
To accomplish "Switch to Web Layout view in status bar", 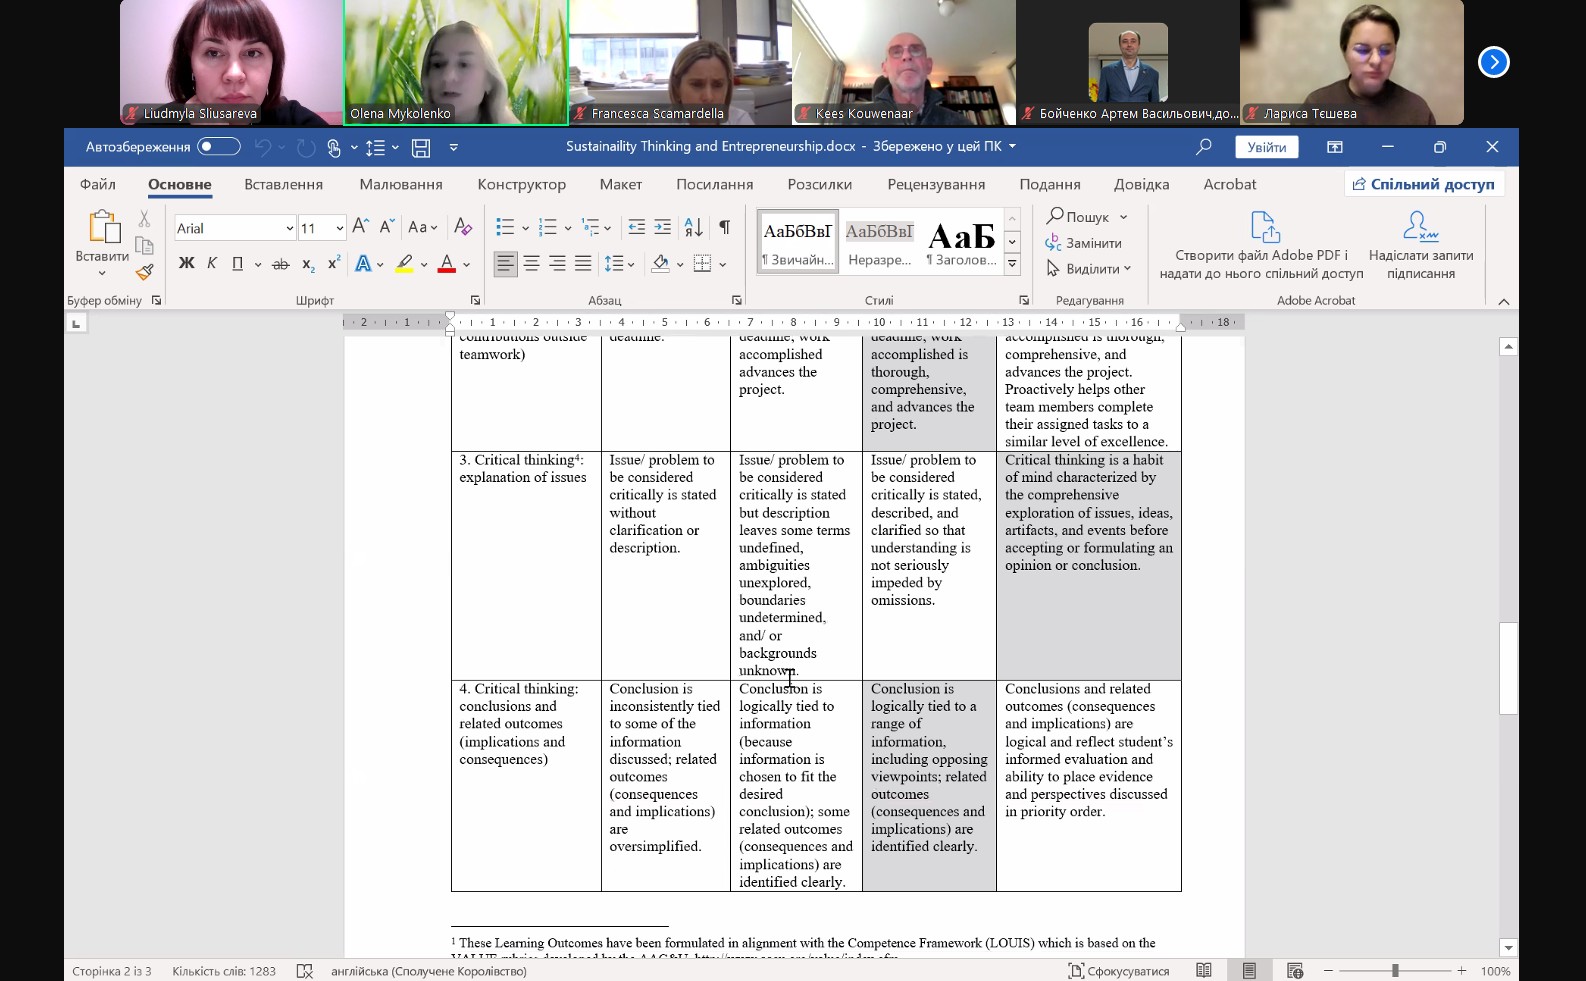I will pos(1295,971).
